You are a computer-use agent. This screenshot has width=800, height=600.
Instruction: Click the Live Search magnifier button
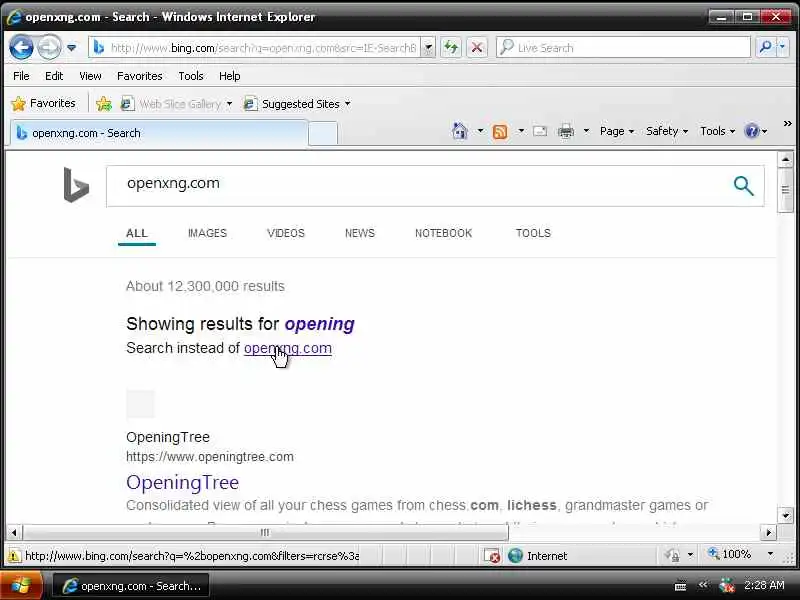click(x=765, y=47)
